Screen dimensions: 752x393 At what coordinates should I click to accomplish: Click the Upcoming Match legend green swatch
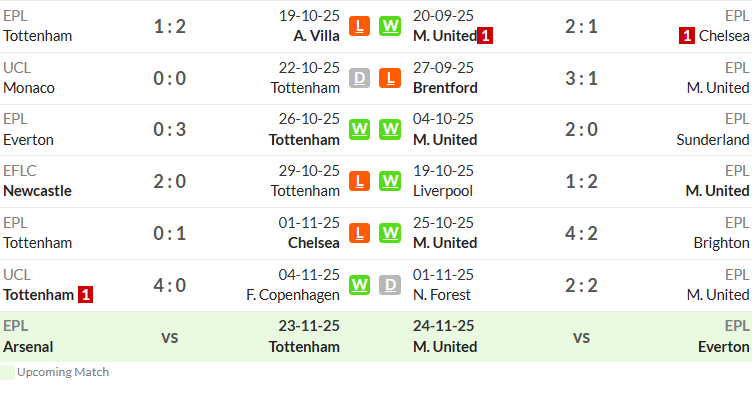(x=7, y=372)
